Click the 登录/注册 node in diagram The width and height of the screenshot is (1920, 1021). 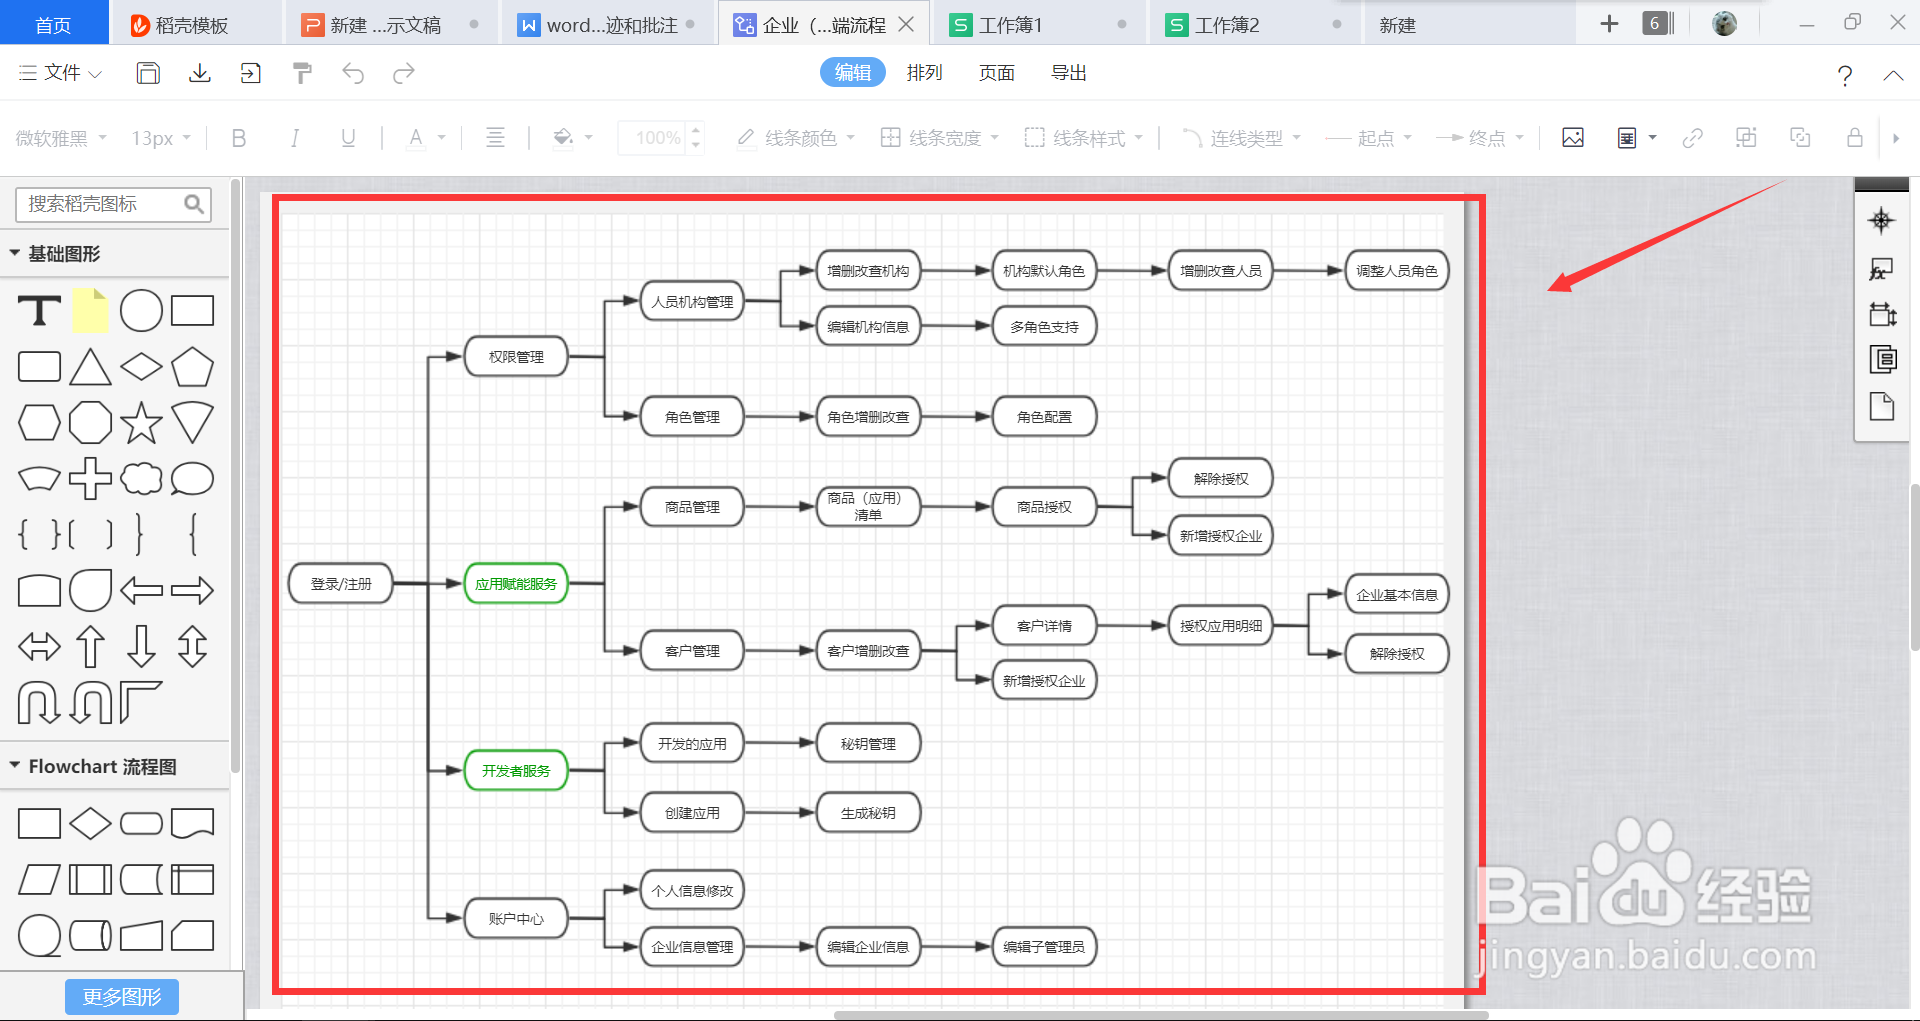(x=341, y=584)
